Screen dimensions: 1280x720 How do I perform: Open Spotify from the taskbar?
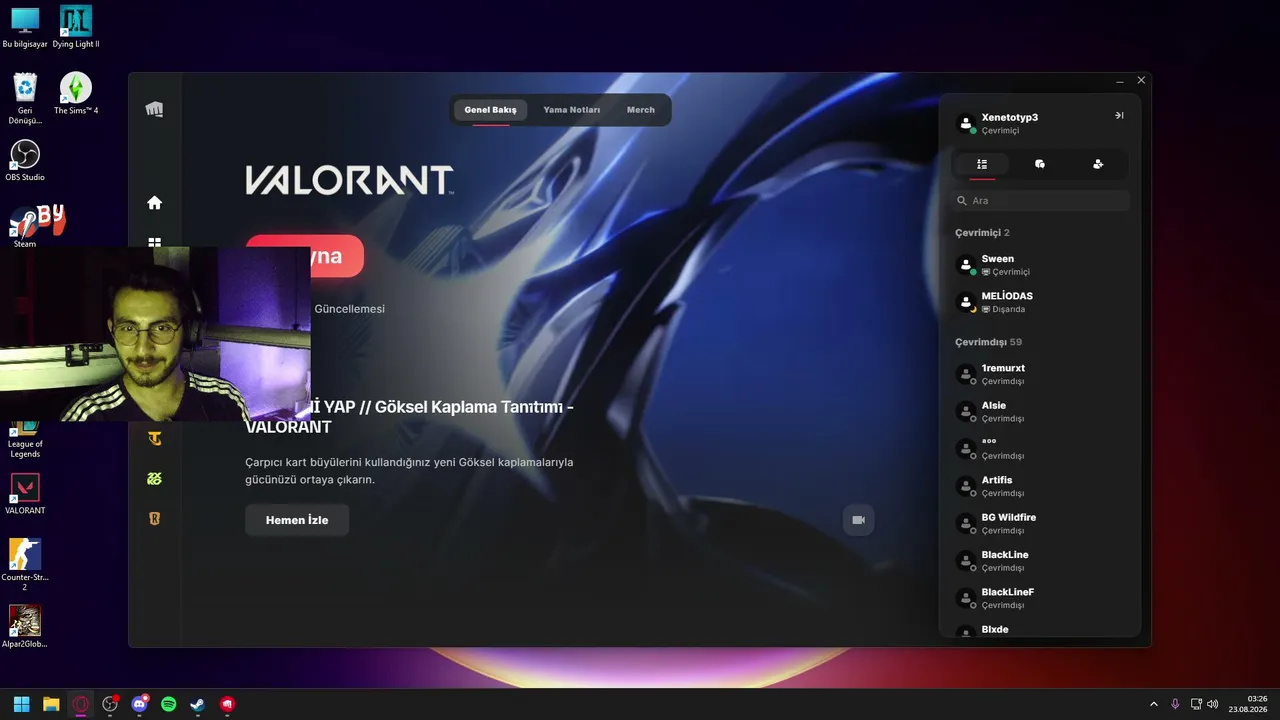(x=169, y=704)
